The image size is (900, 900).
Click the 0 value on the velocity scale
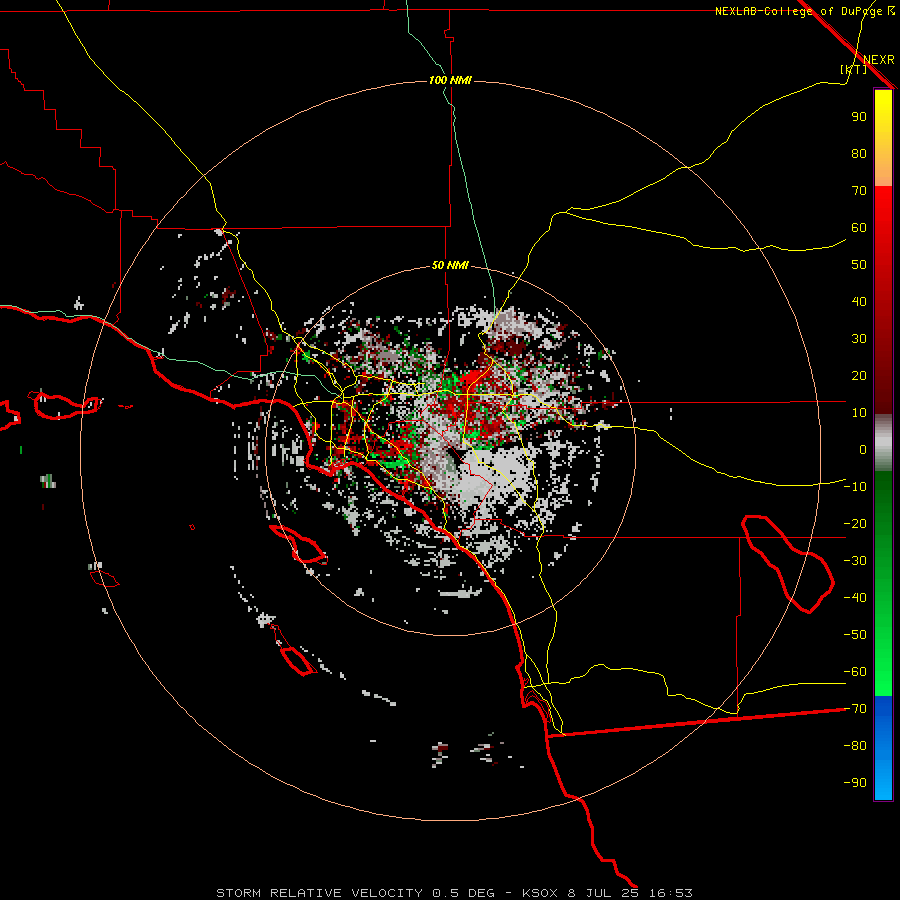click(863, 449)
